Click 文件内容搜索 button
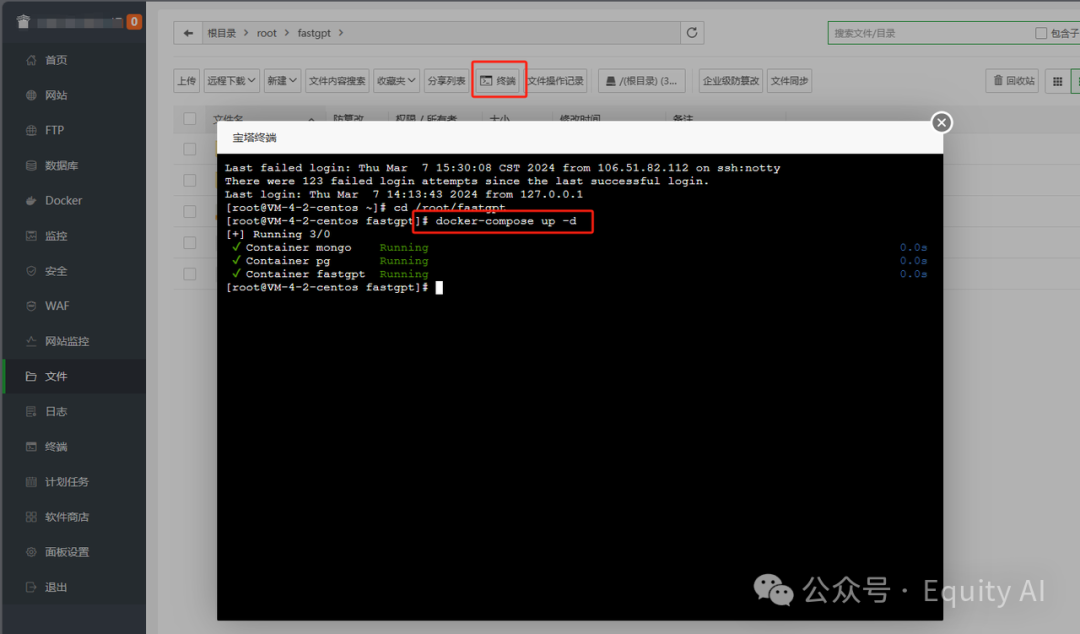 (337, 81)
